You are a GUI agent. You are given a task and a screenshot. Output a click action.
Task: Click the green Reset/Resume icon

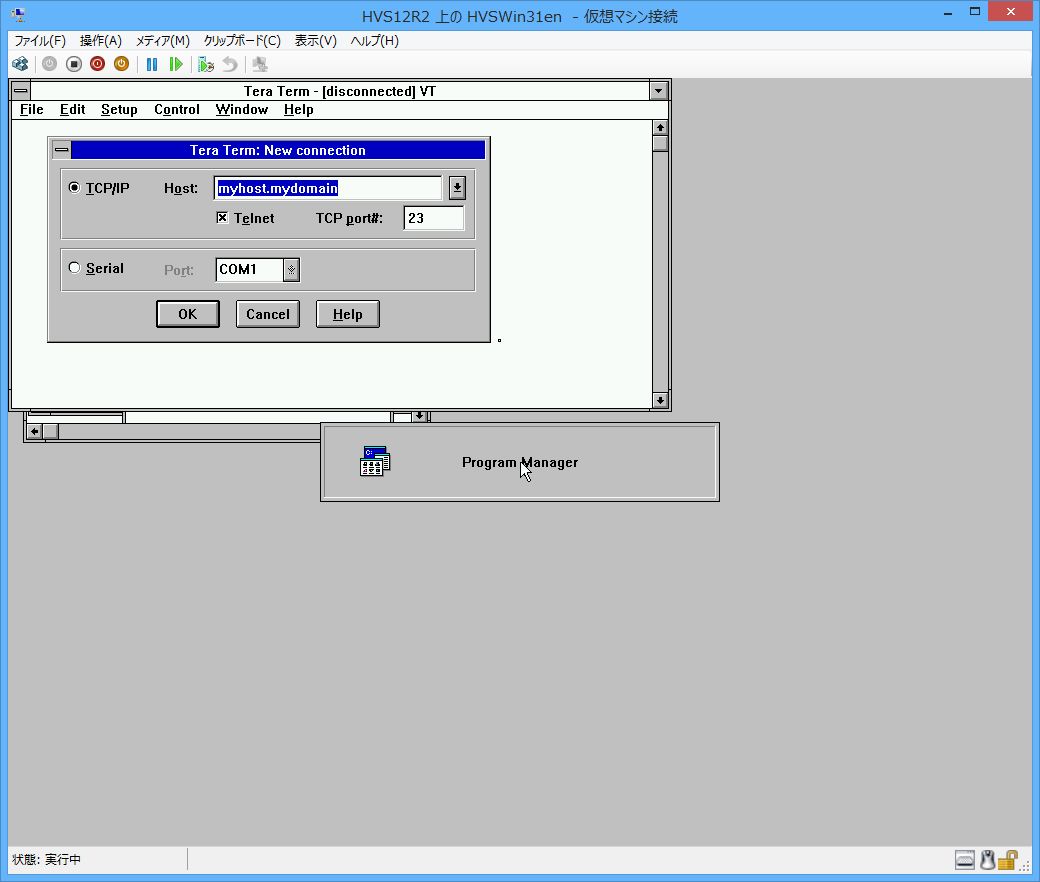pos(176,64)
